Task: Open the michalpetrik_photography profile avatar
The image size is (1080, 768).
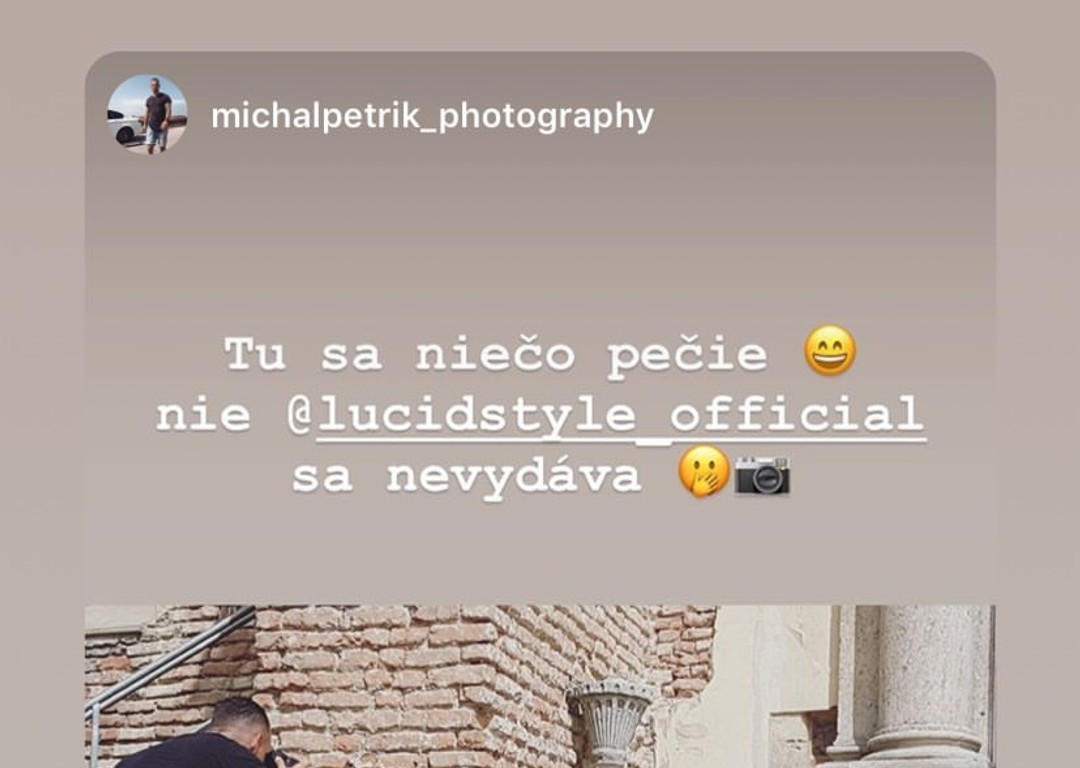Action: coord(147,114)
